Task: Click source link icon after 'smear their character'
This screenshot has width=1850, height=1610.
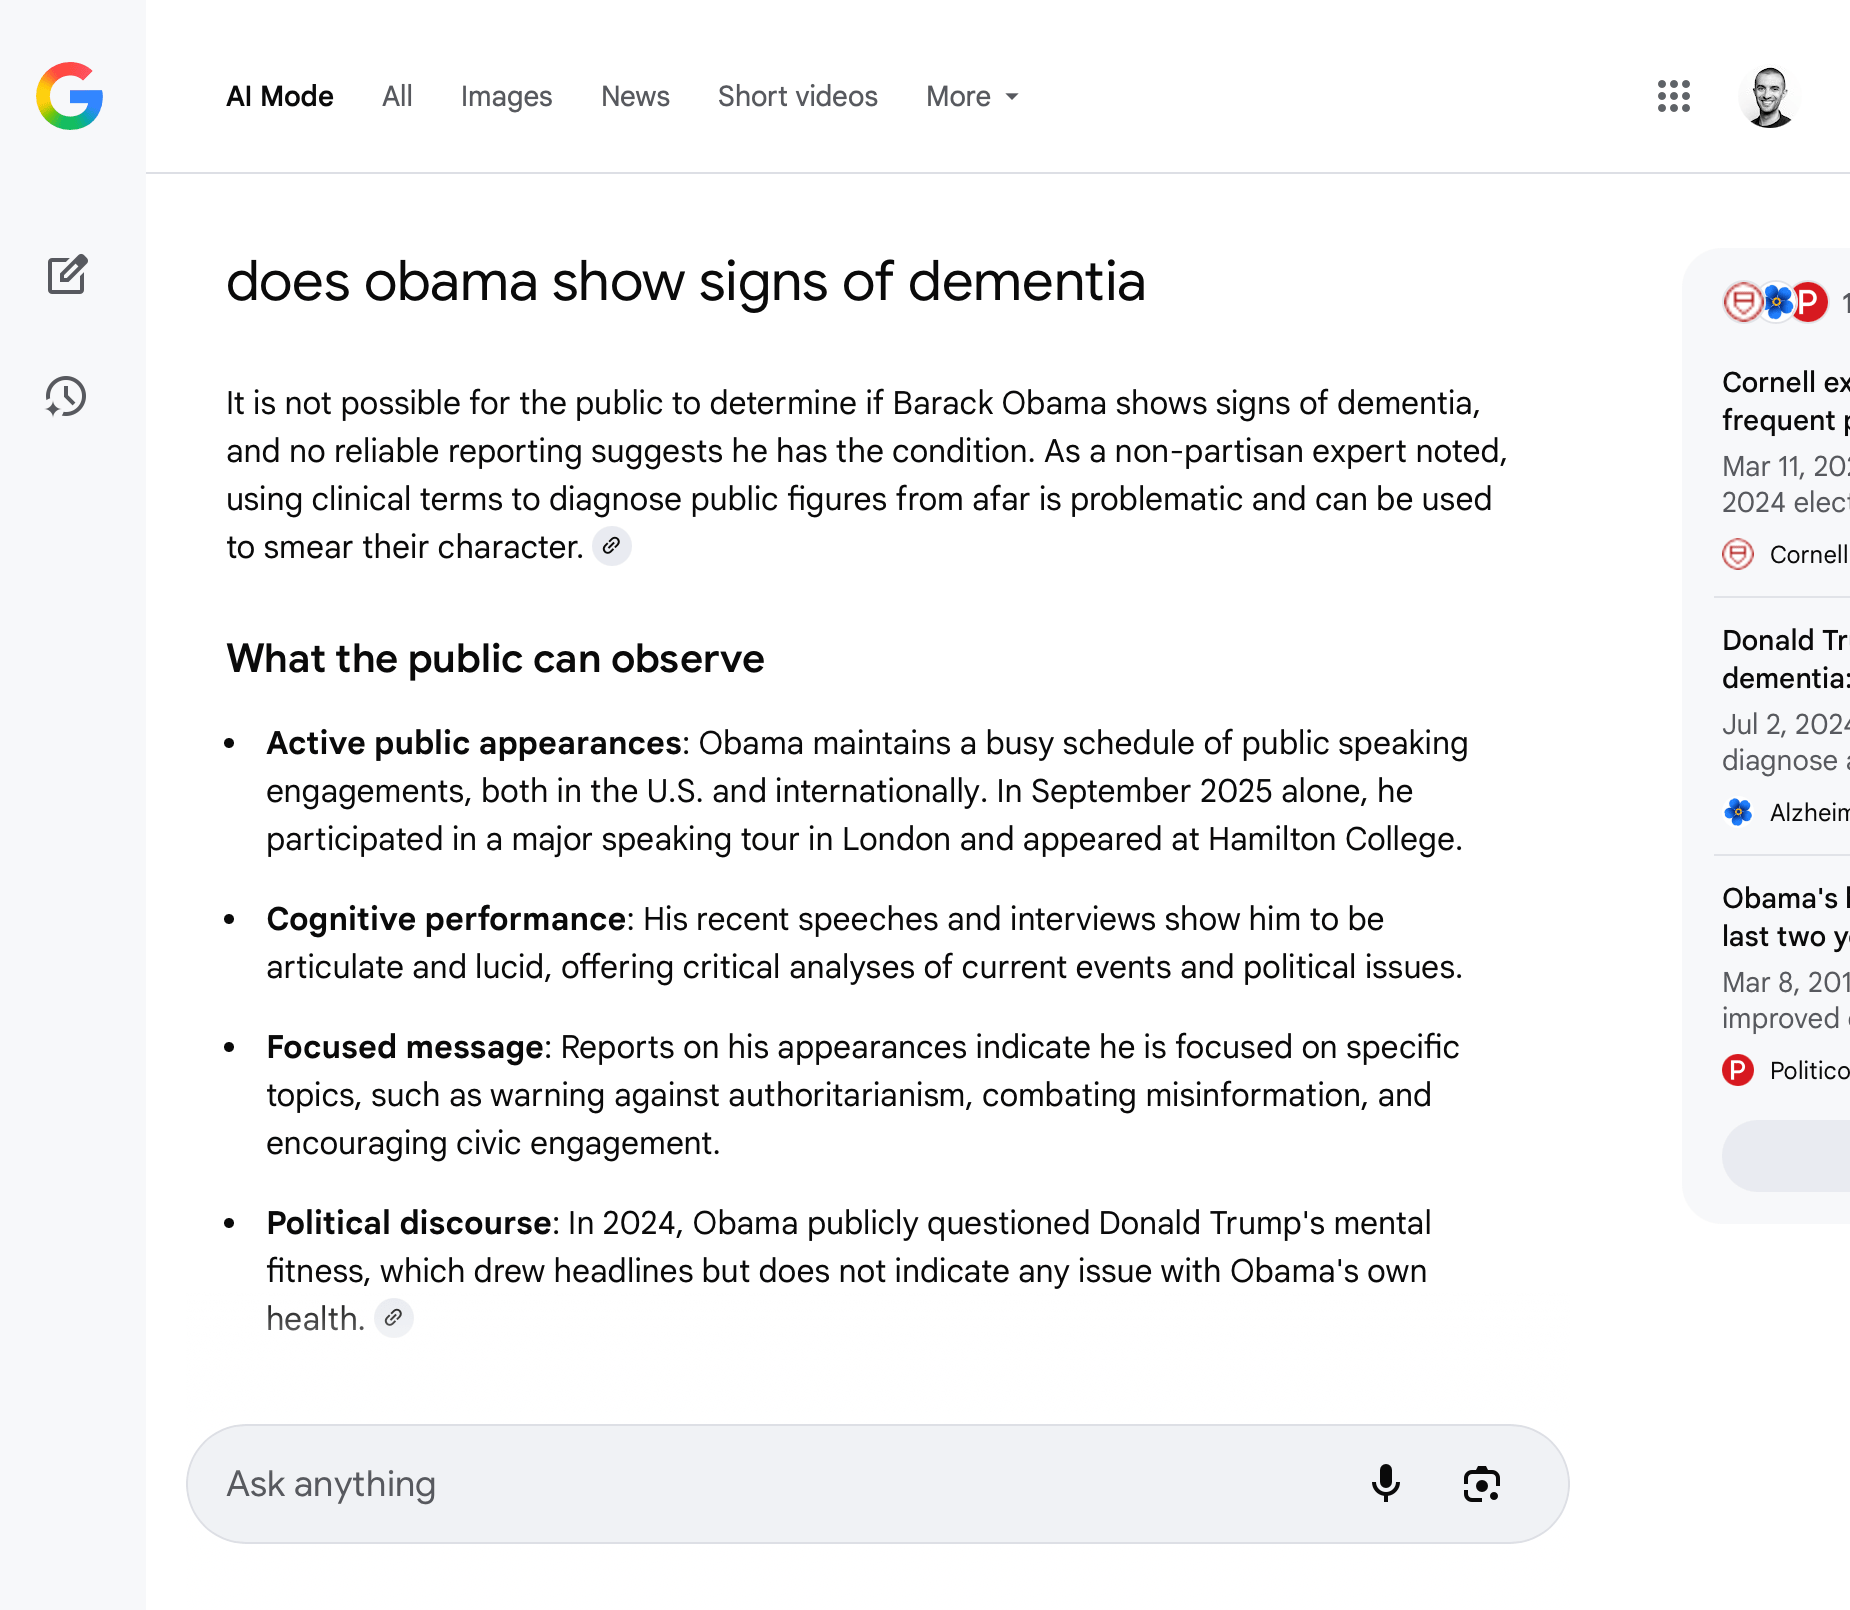Action: 612,546
